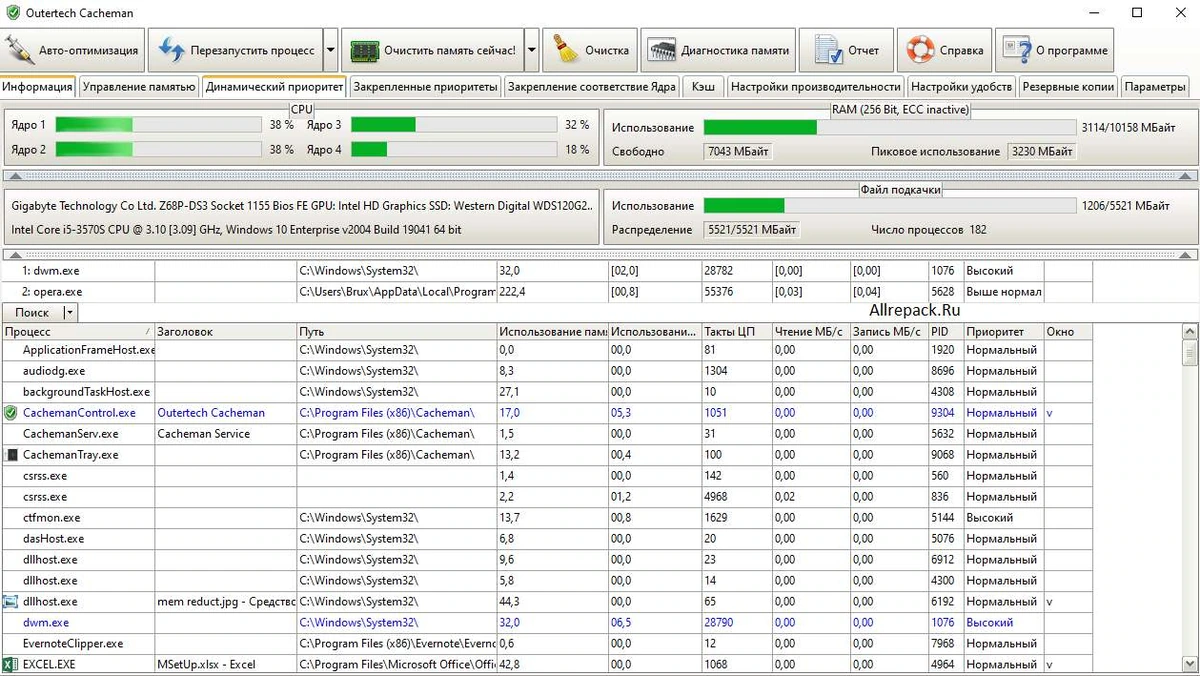The height and width of the screenshot is (676, 1200).
Task: Click the О программе question icon
Action: (x=1016, y=50)
